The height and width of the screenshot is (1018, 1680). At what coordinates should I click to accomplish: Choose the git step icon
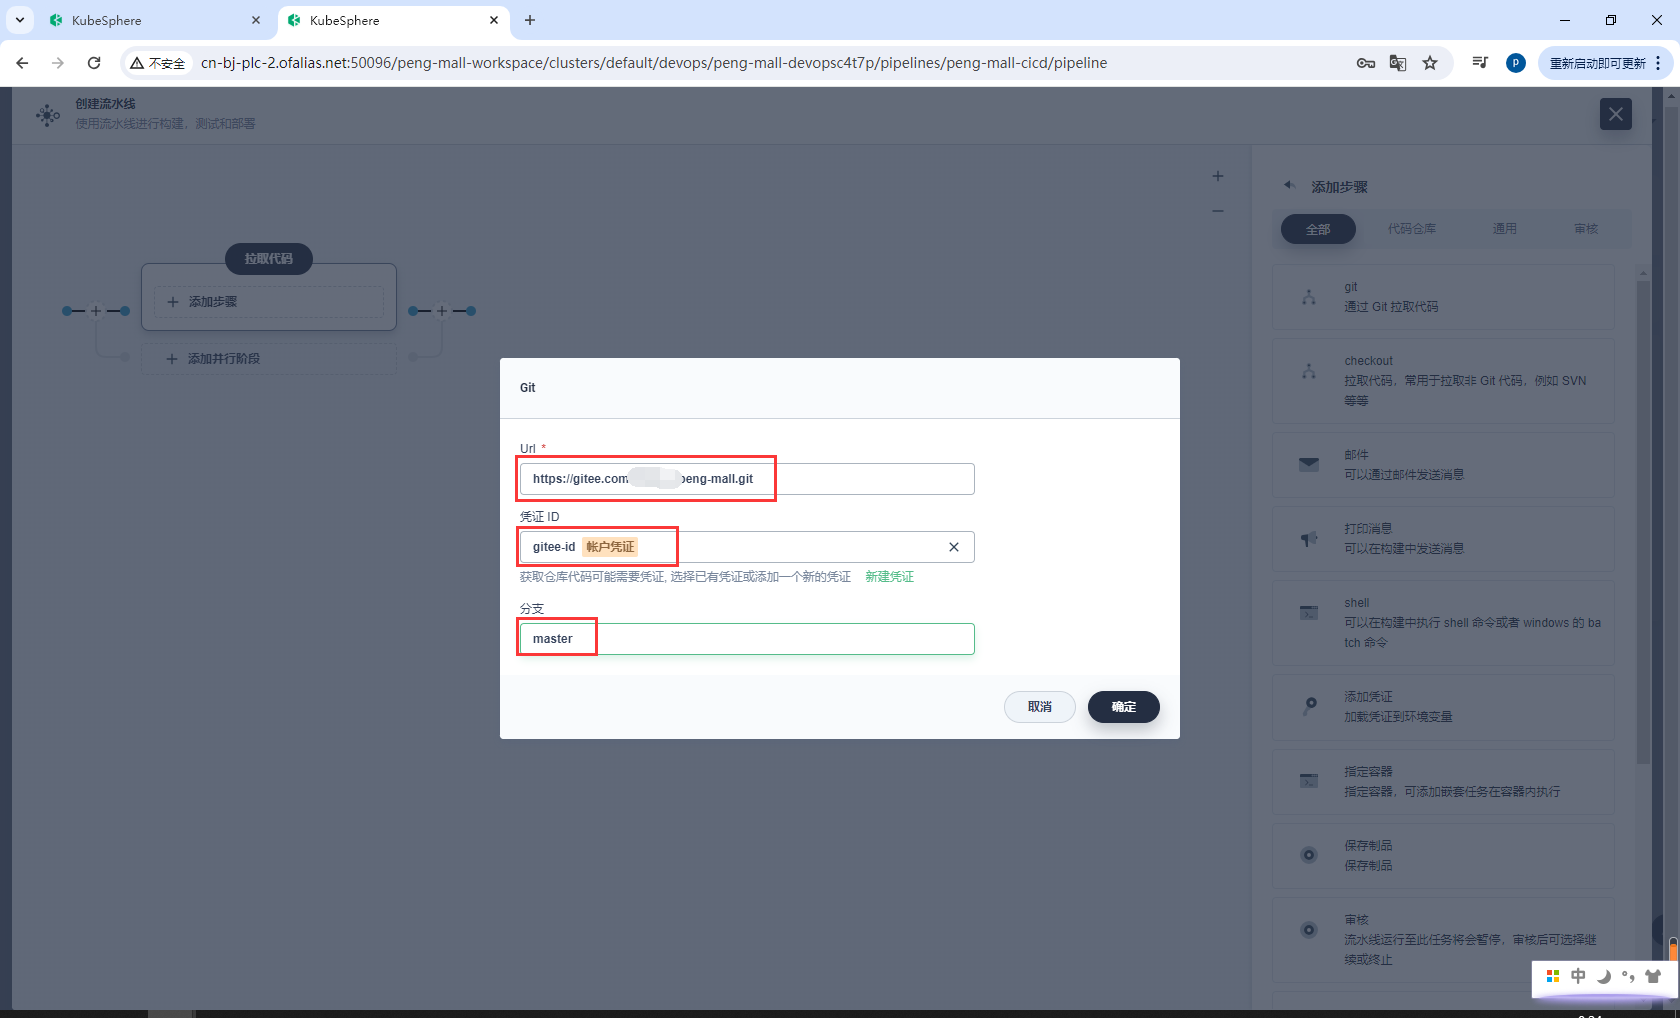(1309, 297)
